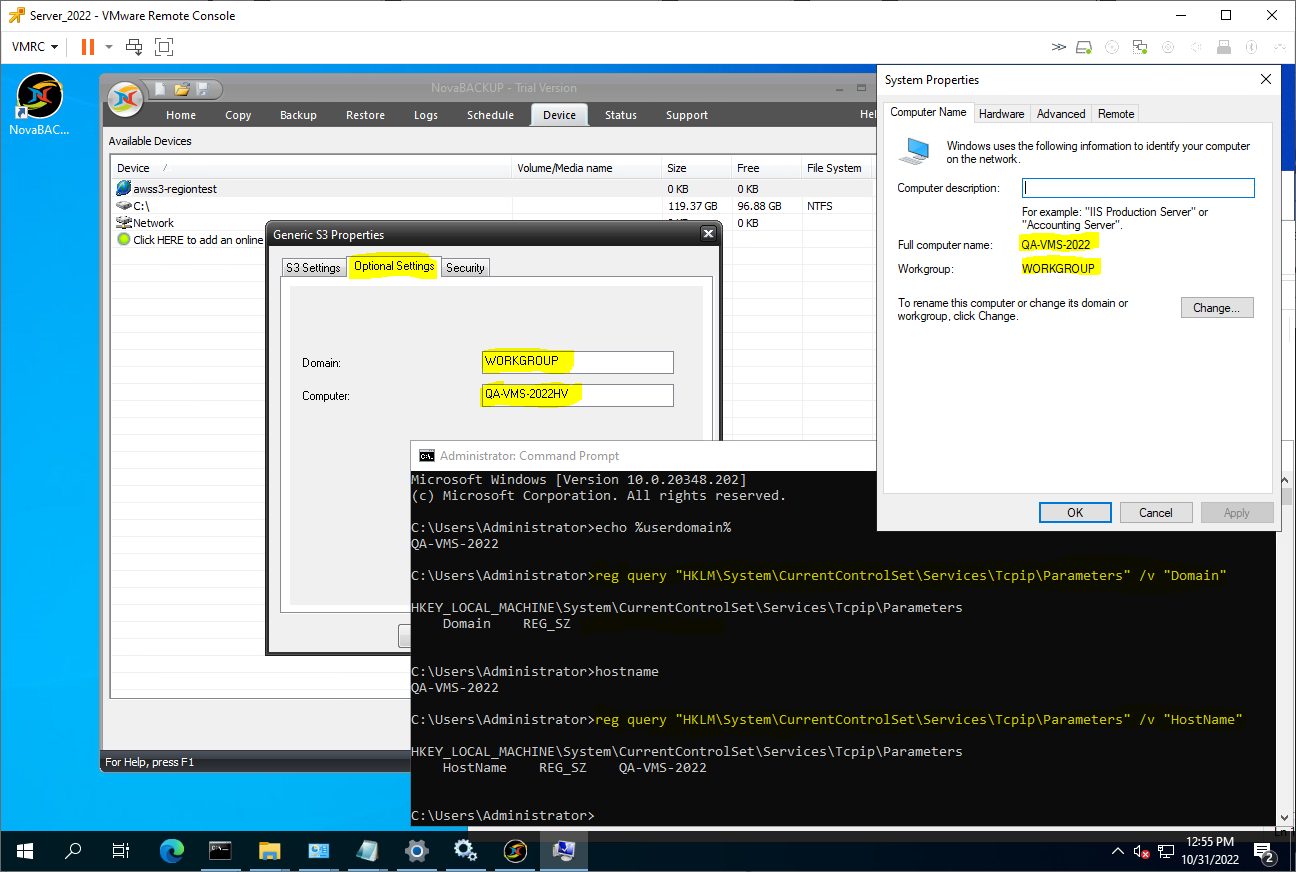Click the Volume/Media name column header
1296x872 pixels.
(x=588, y=168)
